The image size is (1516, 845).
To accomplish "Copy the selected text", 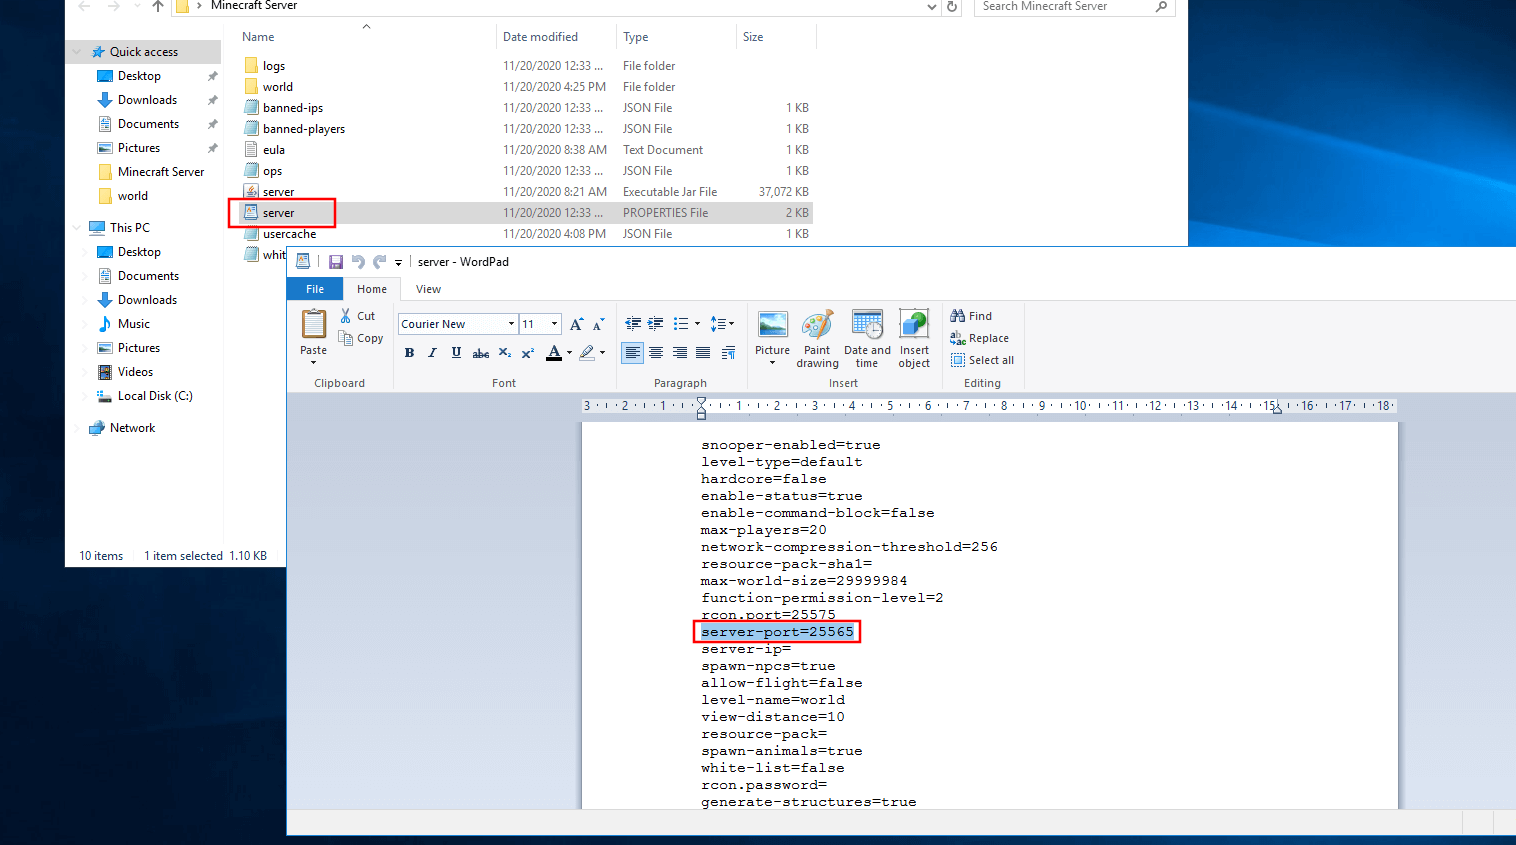I will tap(361, 338).
